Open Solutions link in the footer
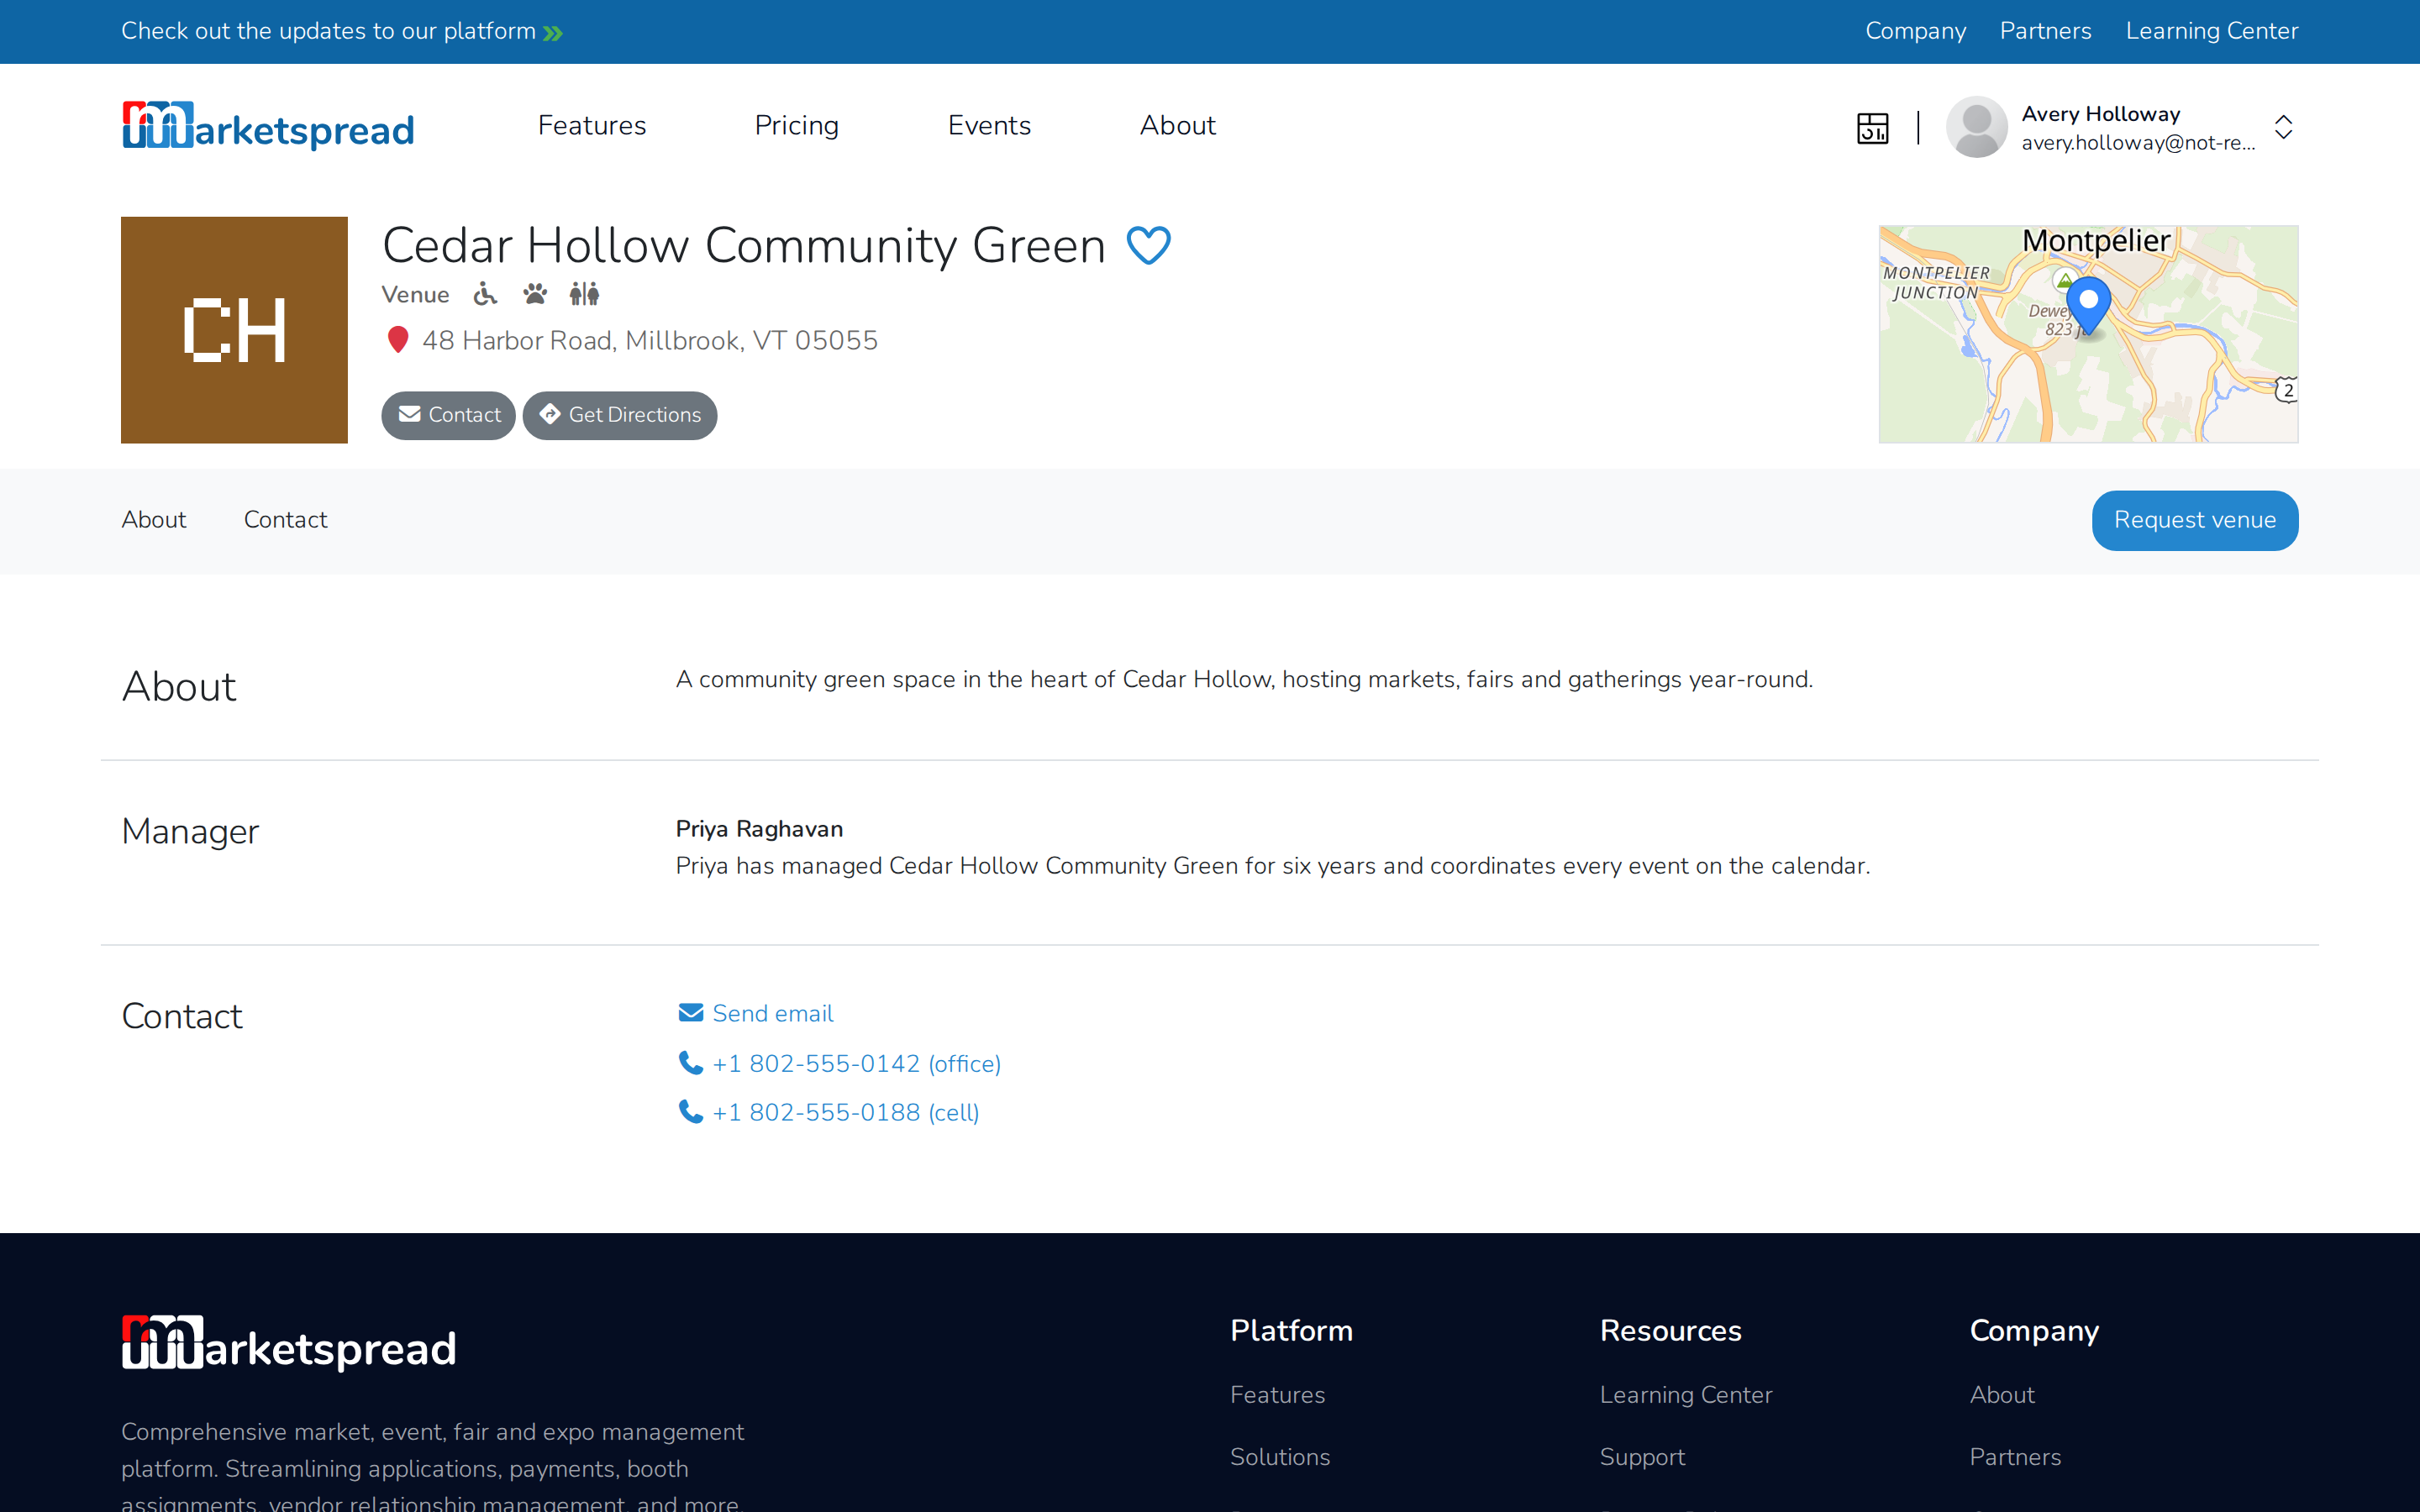The width and height of the screenshot is (2420, 1512). click(x=1280, y=1457)
